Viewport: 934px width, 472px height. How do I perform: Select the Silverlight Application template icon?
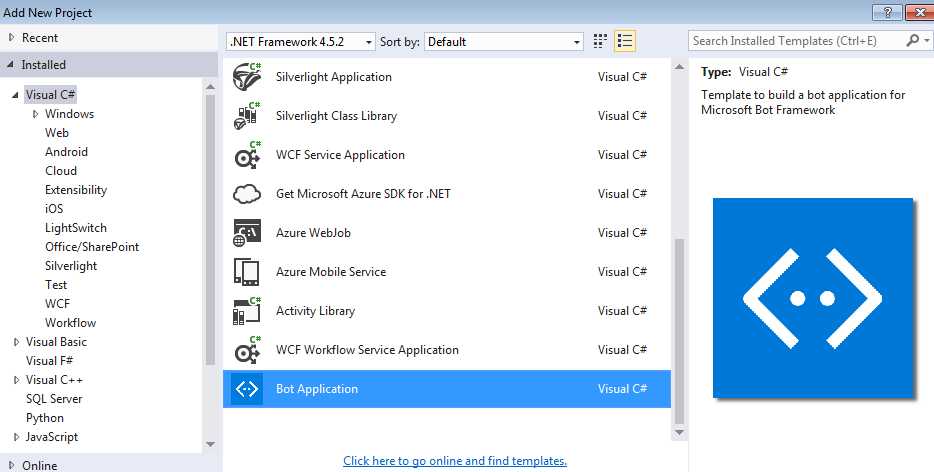247,76
